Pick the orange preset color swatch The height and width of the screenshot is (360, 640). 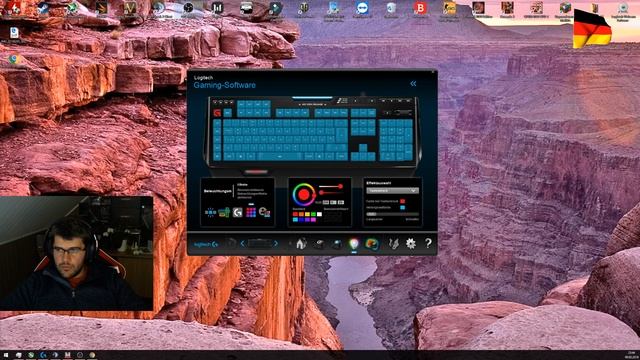(x=301, y=214)
